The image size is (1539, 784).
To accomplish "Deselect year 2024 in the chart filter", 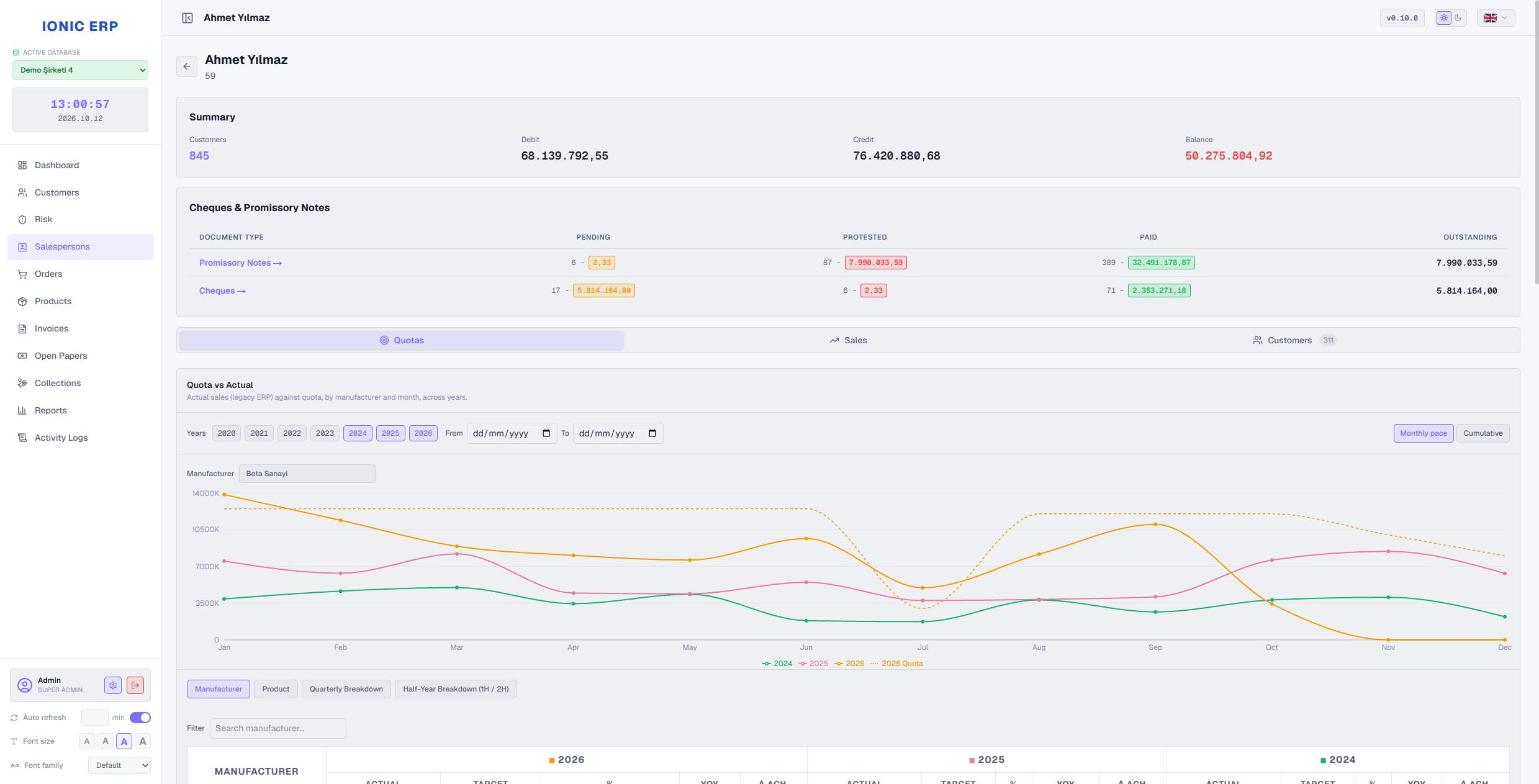I will (x=357, y=433).
